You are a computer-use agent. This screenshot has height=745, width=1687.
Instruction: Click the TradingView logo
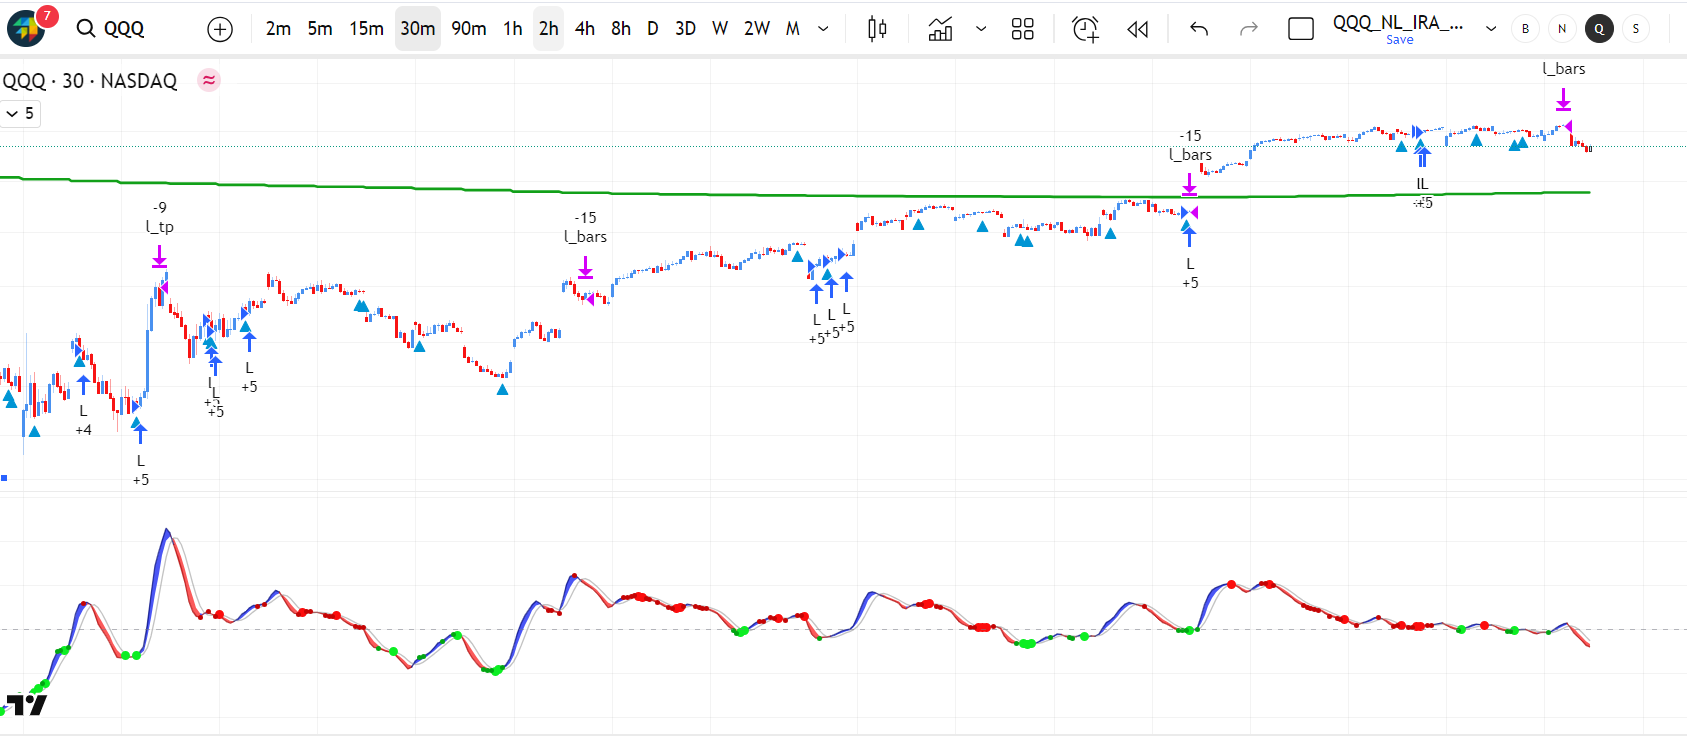pyautogui.click(x=26, y=705)
